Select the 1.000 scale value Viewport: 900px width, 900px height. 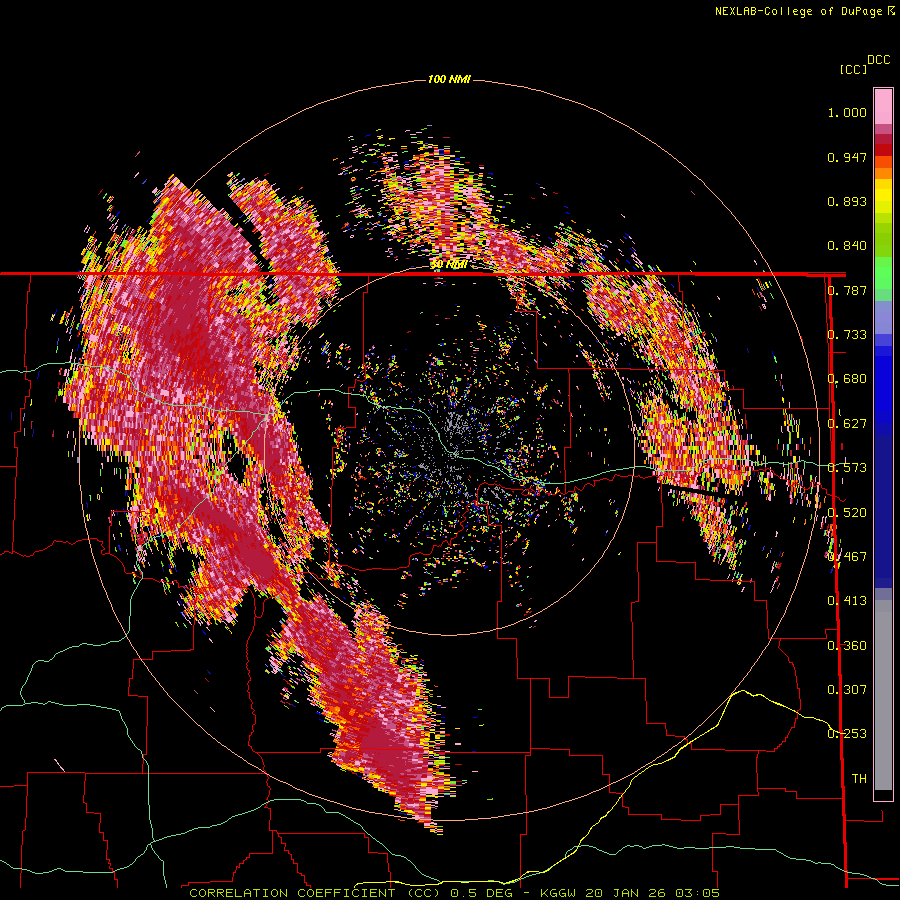(x=847, y=112)
